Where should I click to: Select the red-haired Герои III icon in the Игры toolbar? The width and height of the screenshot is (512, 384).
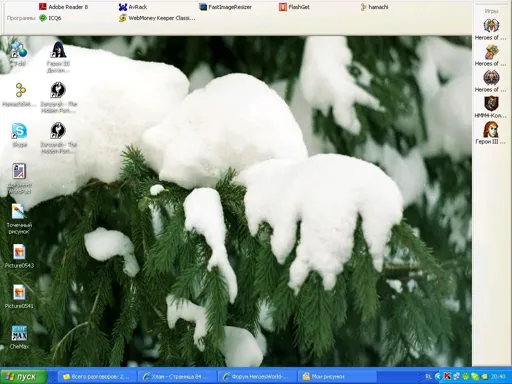(x=491, y=133)
